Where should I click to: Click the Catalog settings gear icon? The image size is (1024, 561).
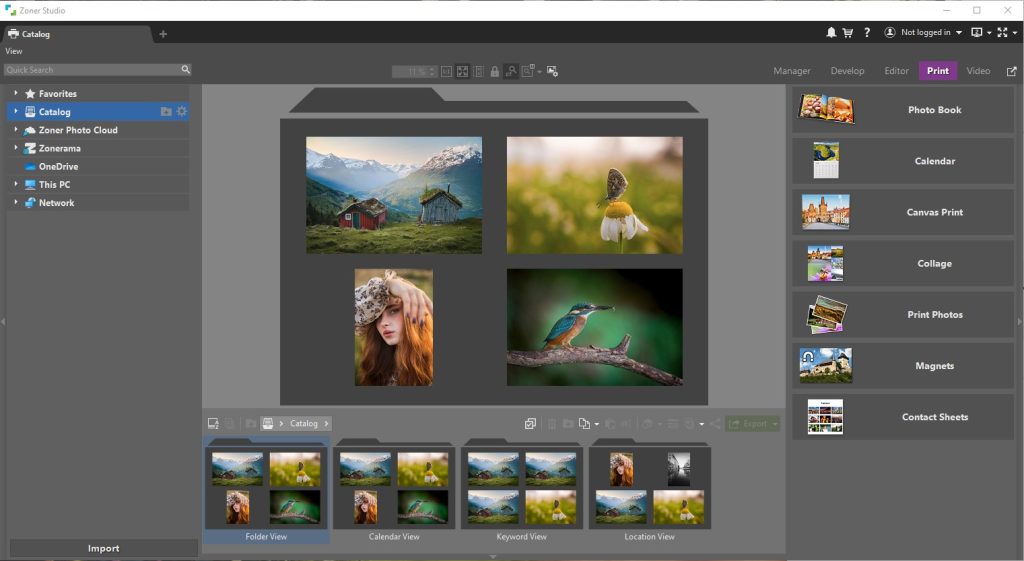tap(182, 112)
